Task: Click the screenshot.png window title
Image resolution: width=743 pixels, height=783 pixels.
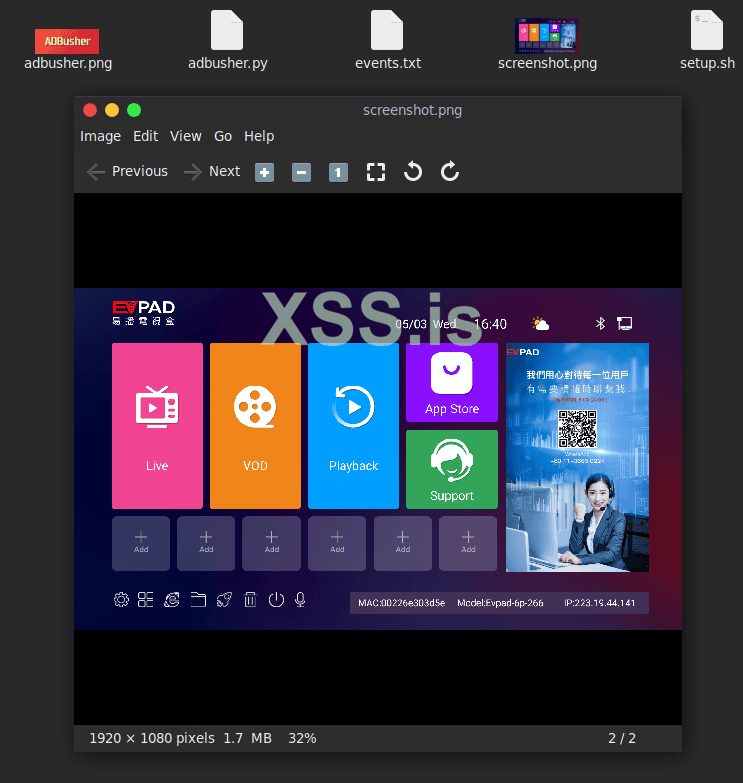Action: 412,110
